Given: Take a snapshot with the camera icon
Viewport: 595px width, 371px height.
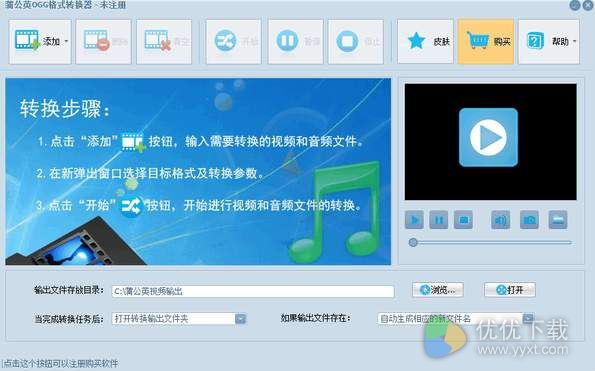Looking at the screenshot, I should tap(529, 220).
